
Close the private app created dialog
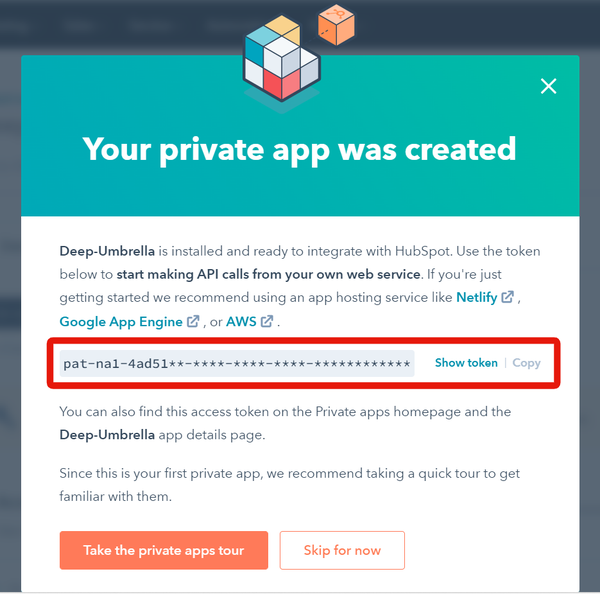coord(548,86)
